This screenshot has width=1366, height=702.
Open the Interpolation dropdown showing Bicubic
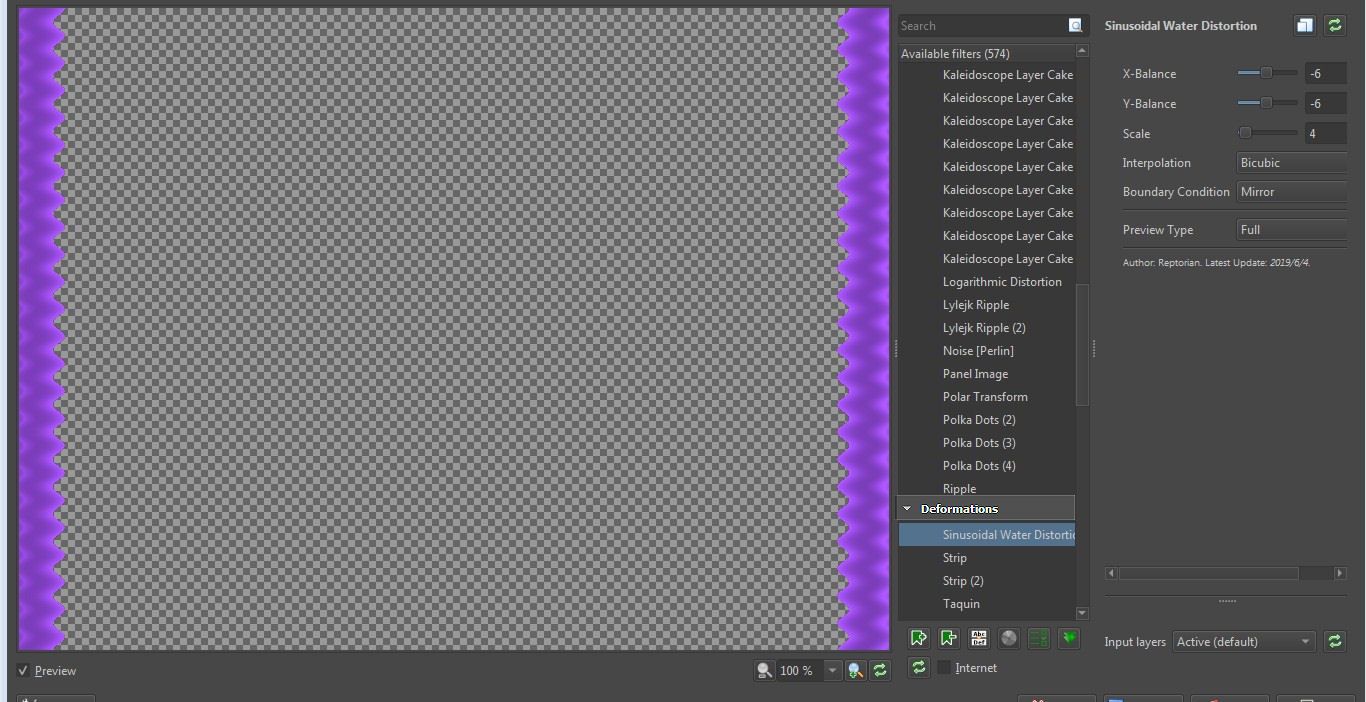(x=1292, y=163)
